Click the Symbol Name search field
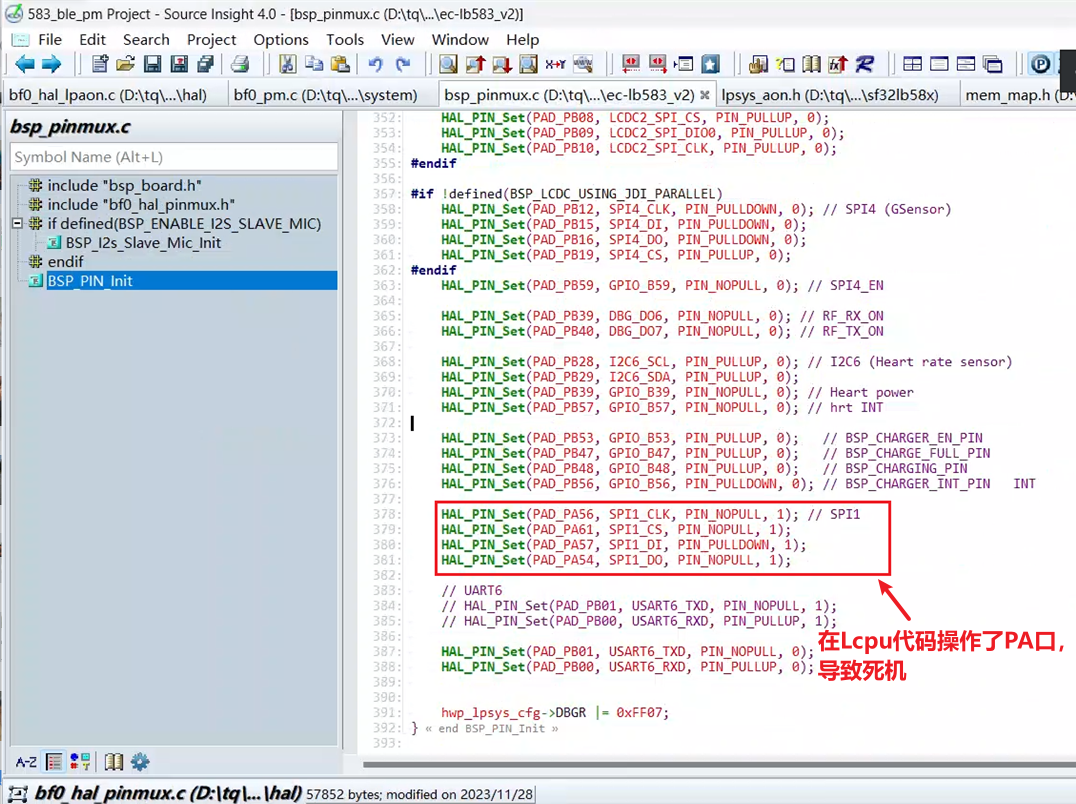This screenshot has height=804, width=1076. click(174, 157)
